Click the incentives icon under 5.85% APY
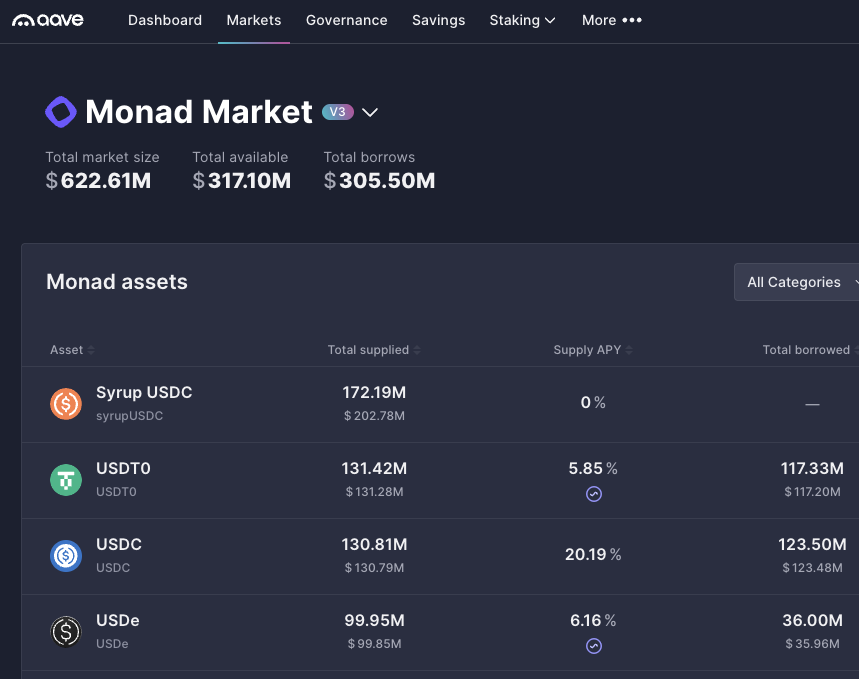 click(x=594, y=494)
